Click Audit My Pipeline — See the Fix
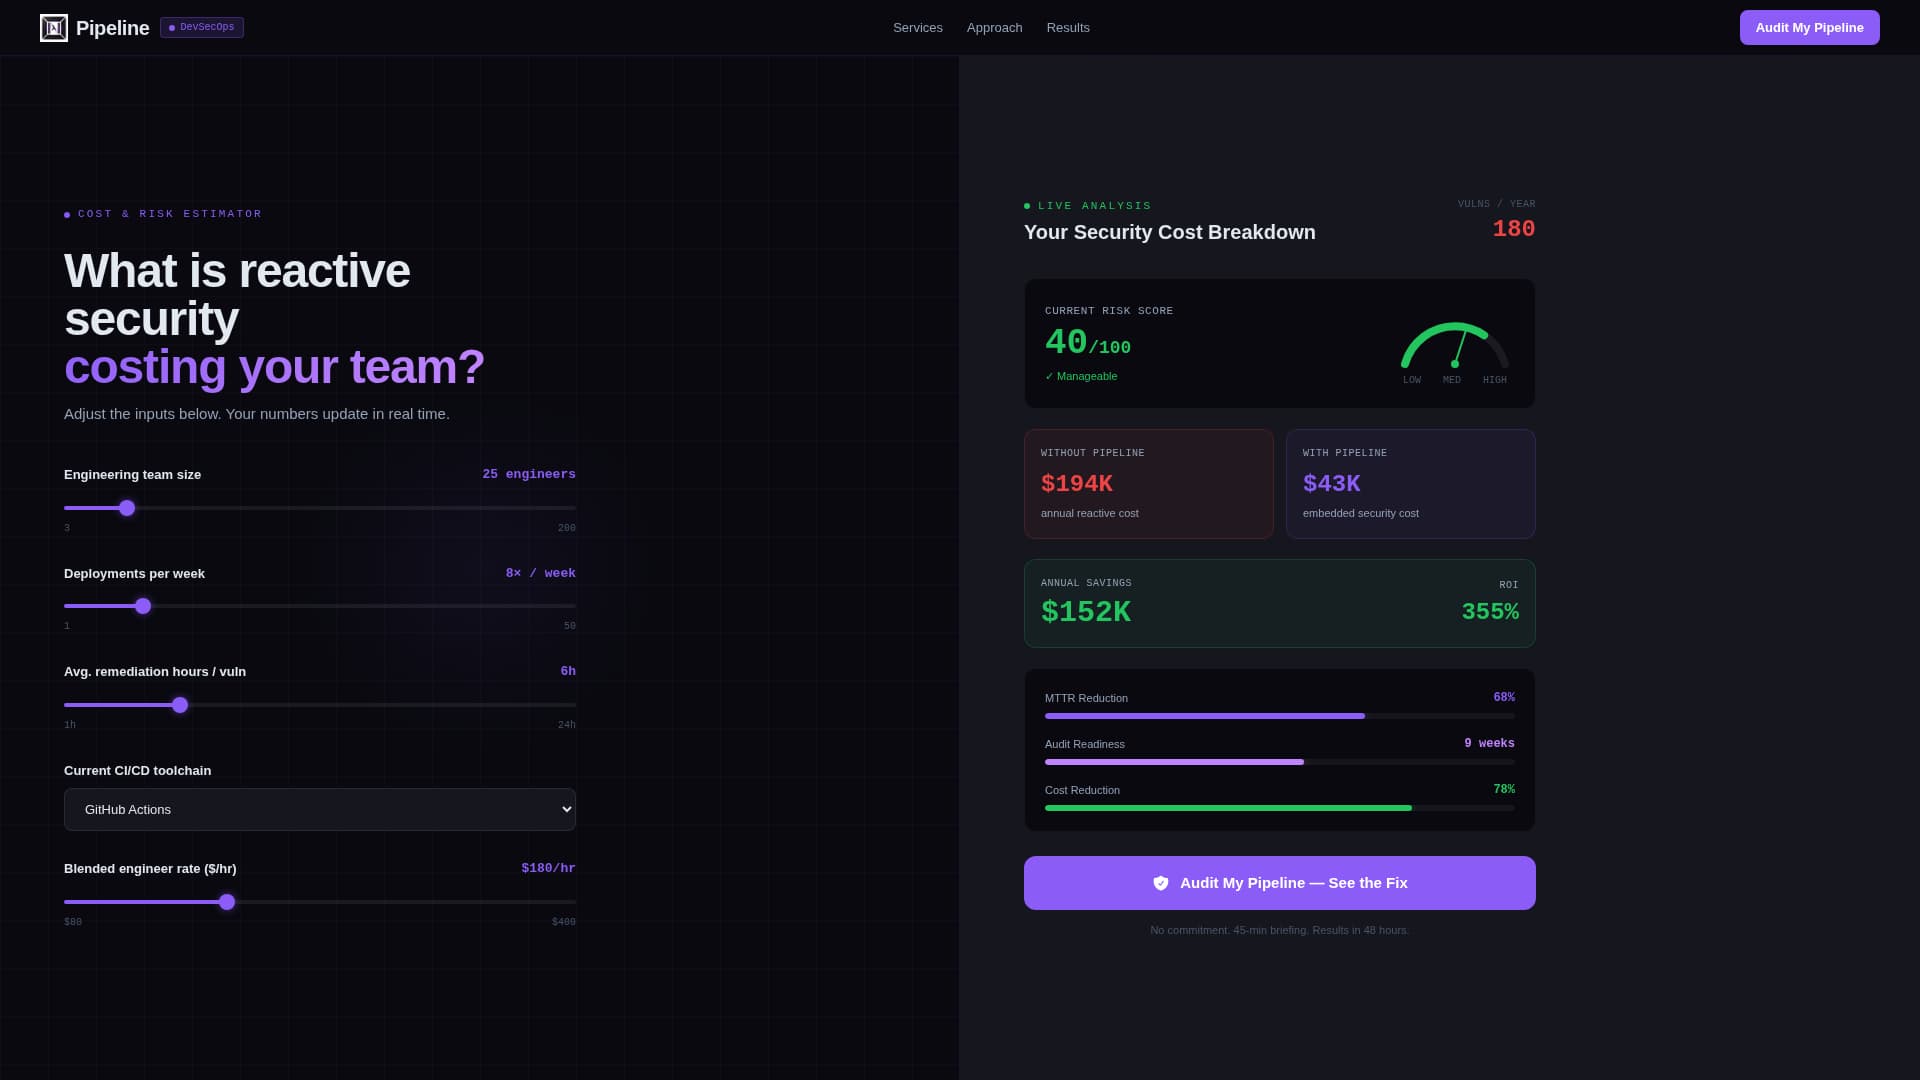This screenshot has height=1080, width=1920. coord(1280,883)
